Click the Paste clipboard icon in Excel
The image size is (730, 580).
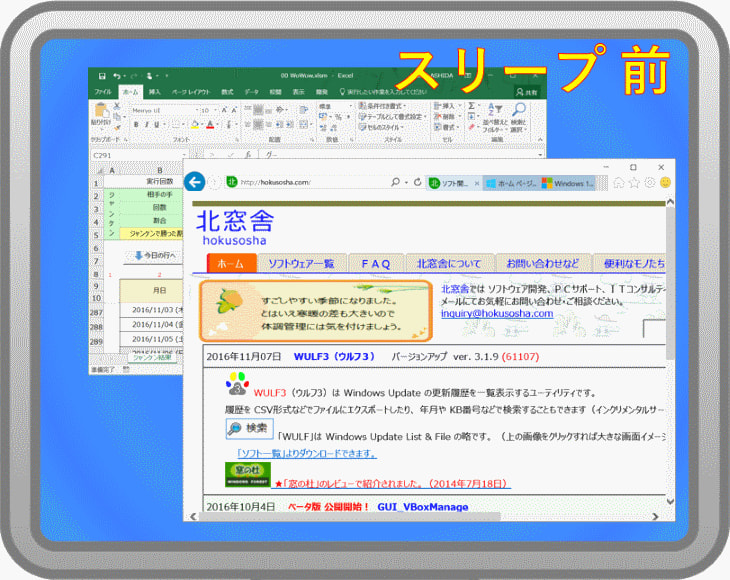pos(101,111)
